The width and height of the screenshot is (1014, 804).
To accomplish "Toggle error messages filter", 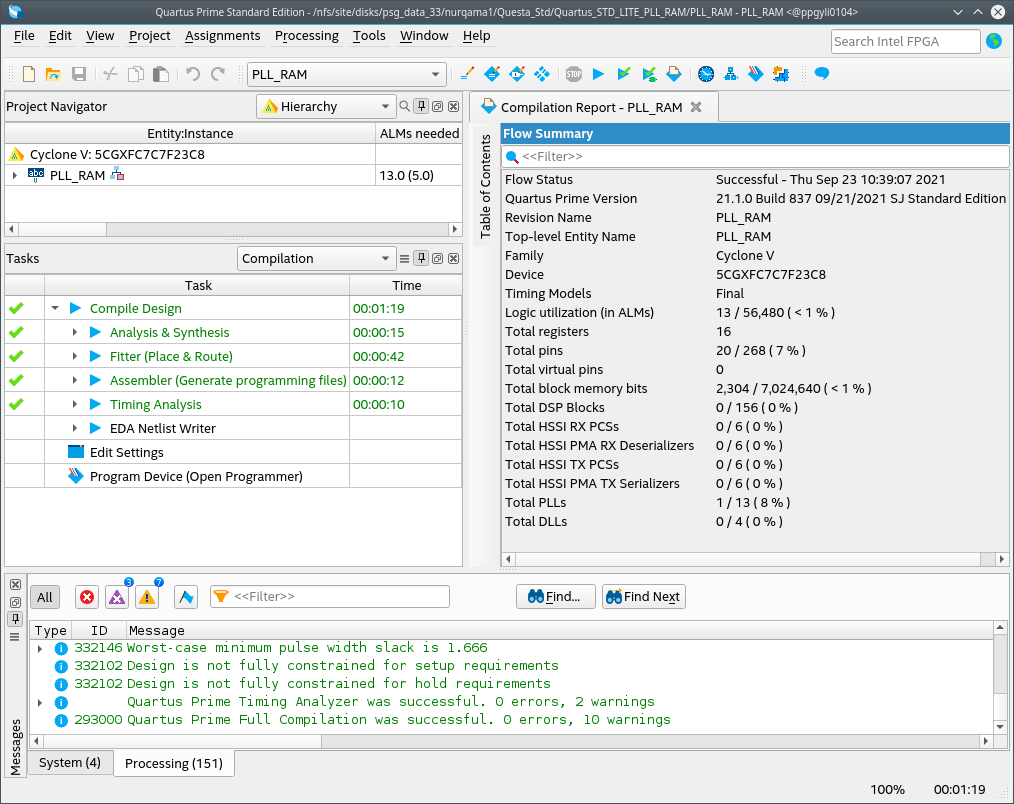I will pos(87,597).
